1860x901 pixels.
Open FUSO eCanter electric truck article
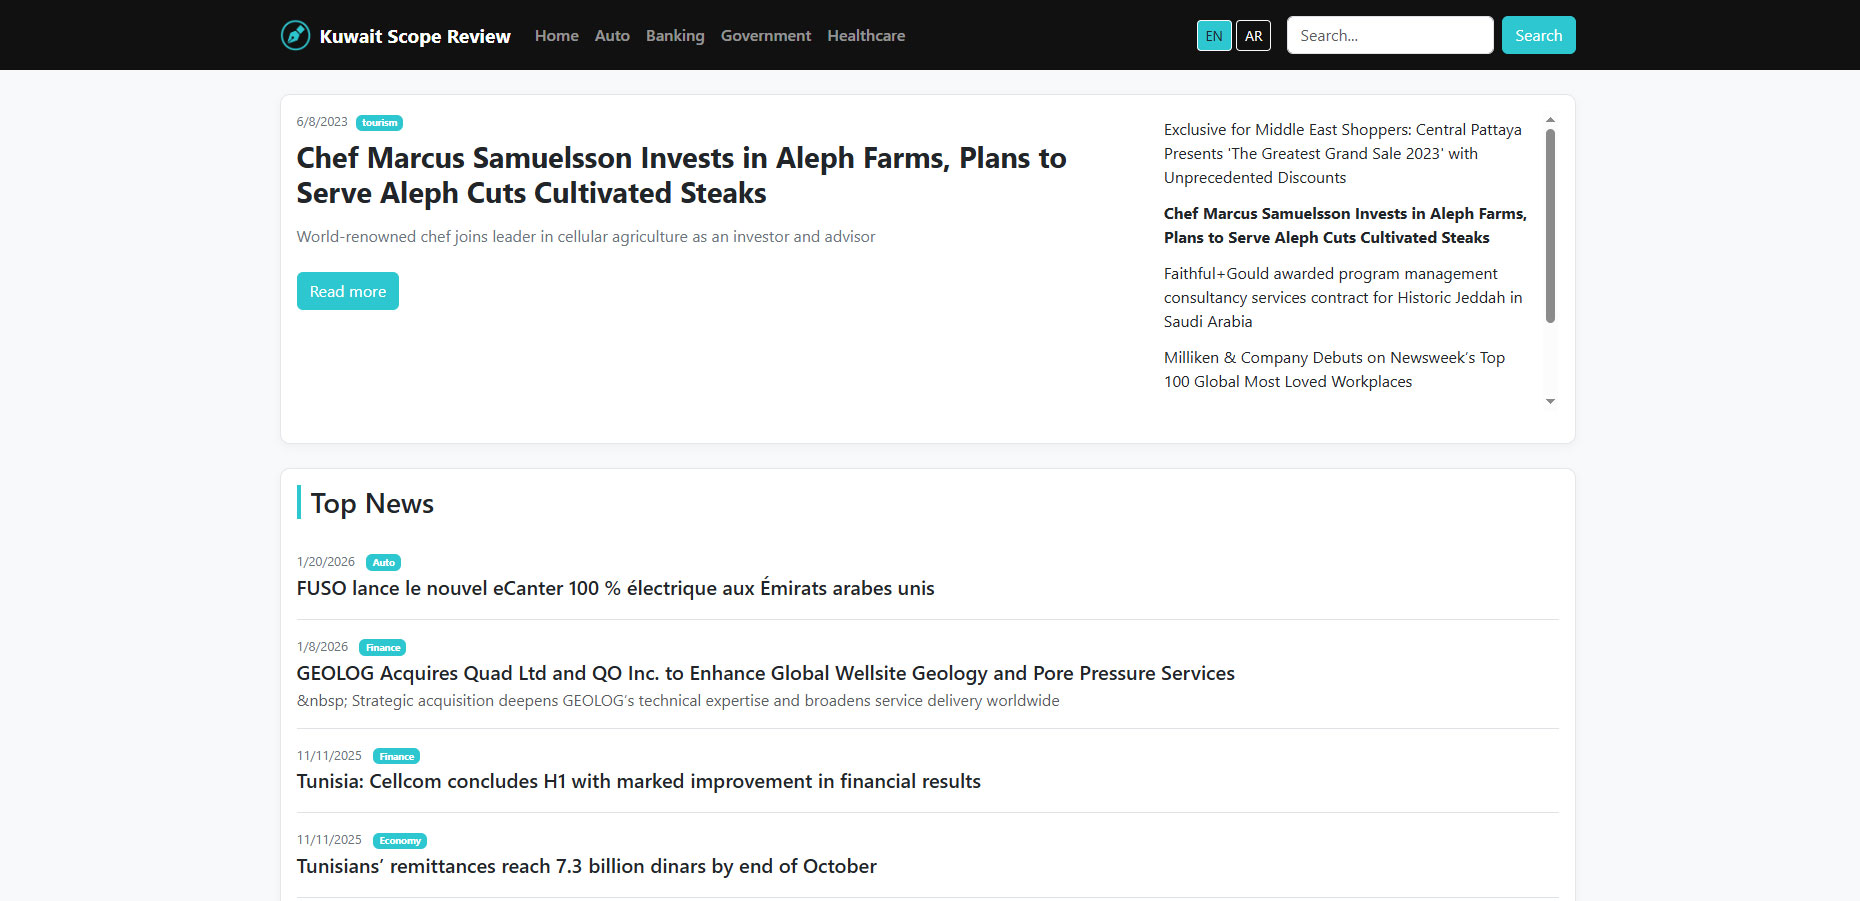coord(615,588)
